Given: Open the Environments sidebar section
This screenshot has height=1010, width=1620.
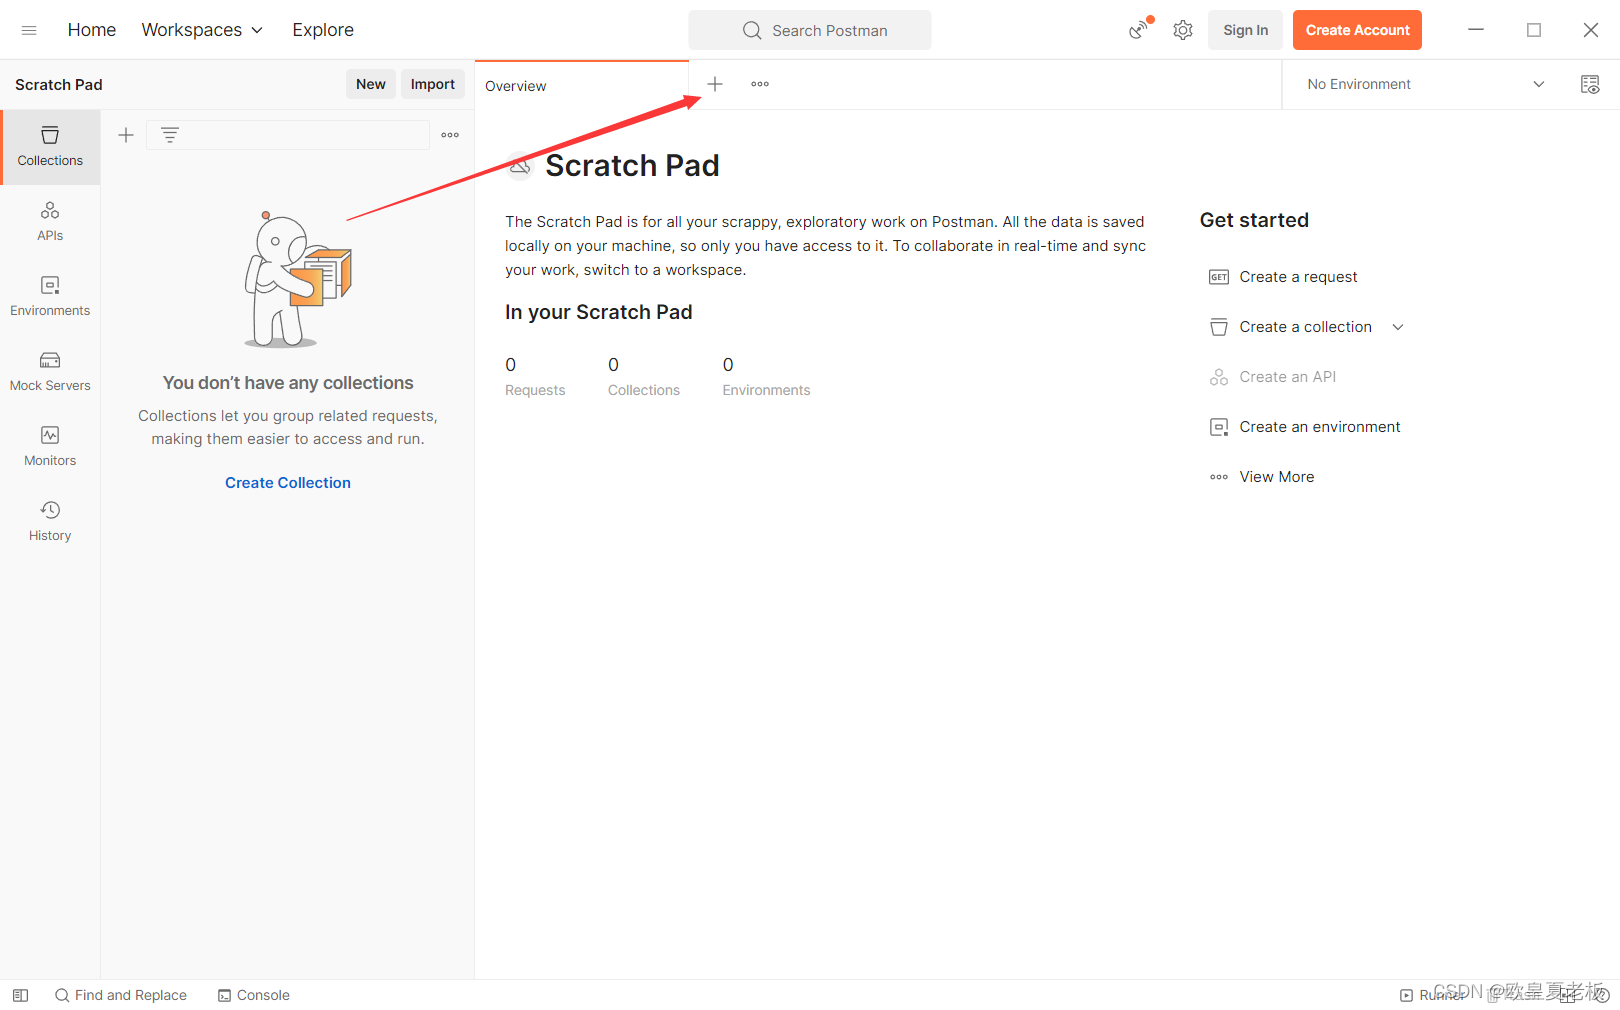Looking at the screenshot, I should [50, 297].
